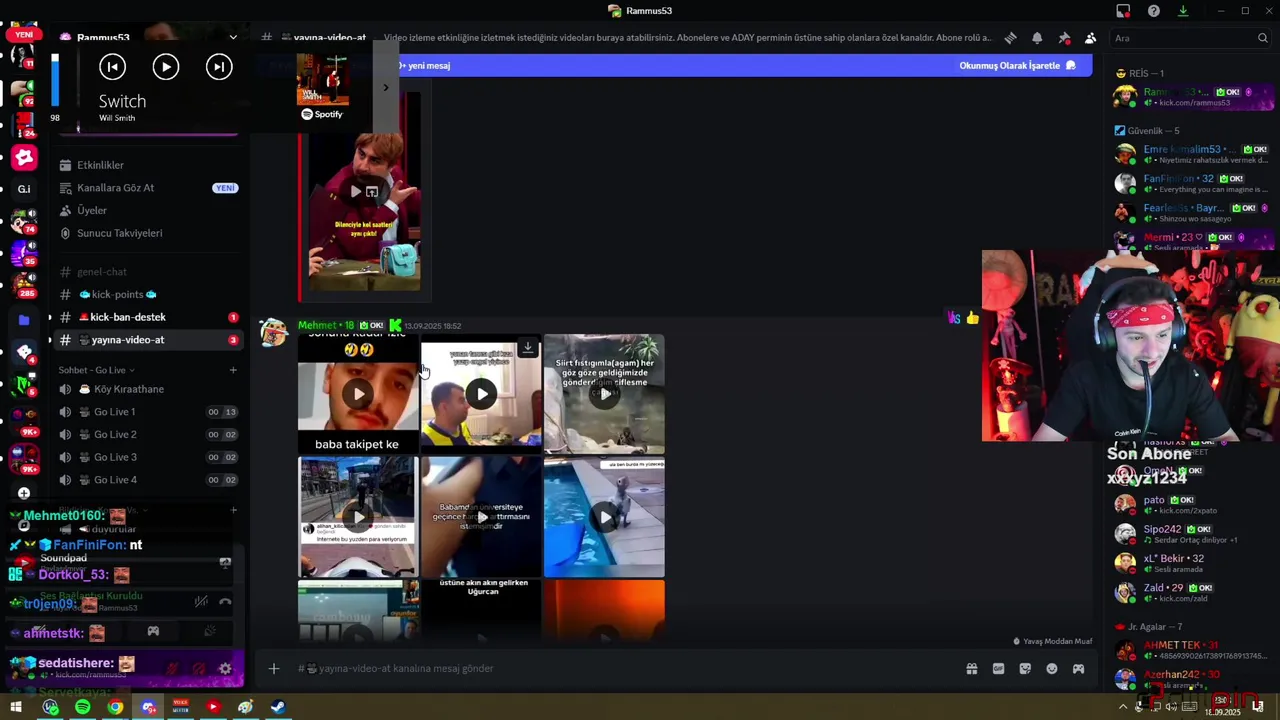This screenshot has width=1280, height=720.
Task: Open the gift icon in message bar
Action: pos(971,669)
